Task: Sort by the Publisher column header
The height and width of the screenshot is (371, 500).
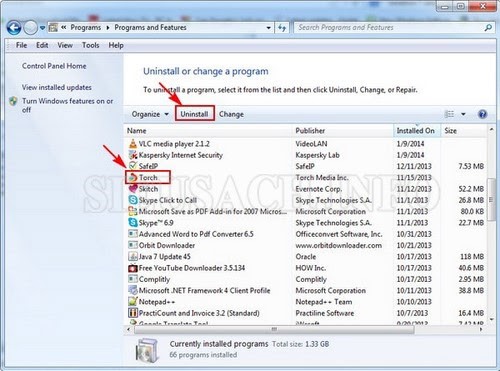Action: pyautogui.click(x=343, y=131)
